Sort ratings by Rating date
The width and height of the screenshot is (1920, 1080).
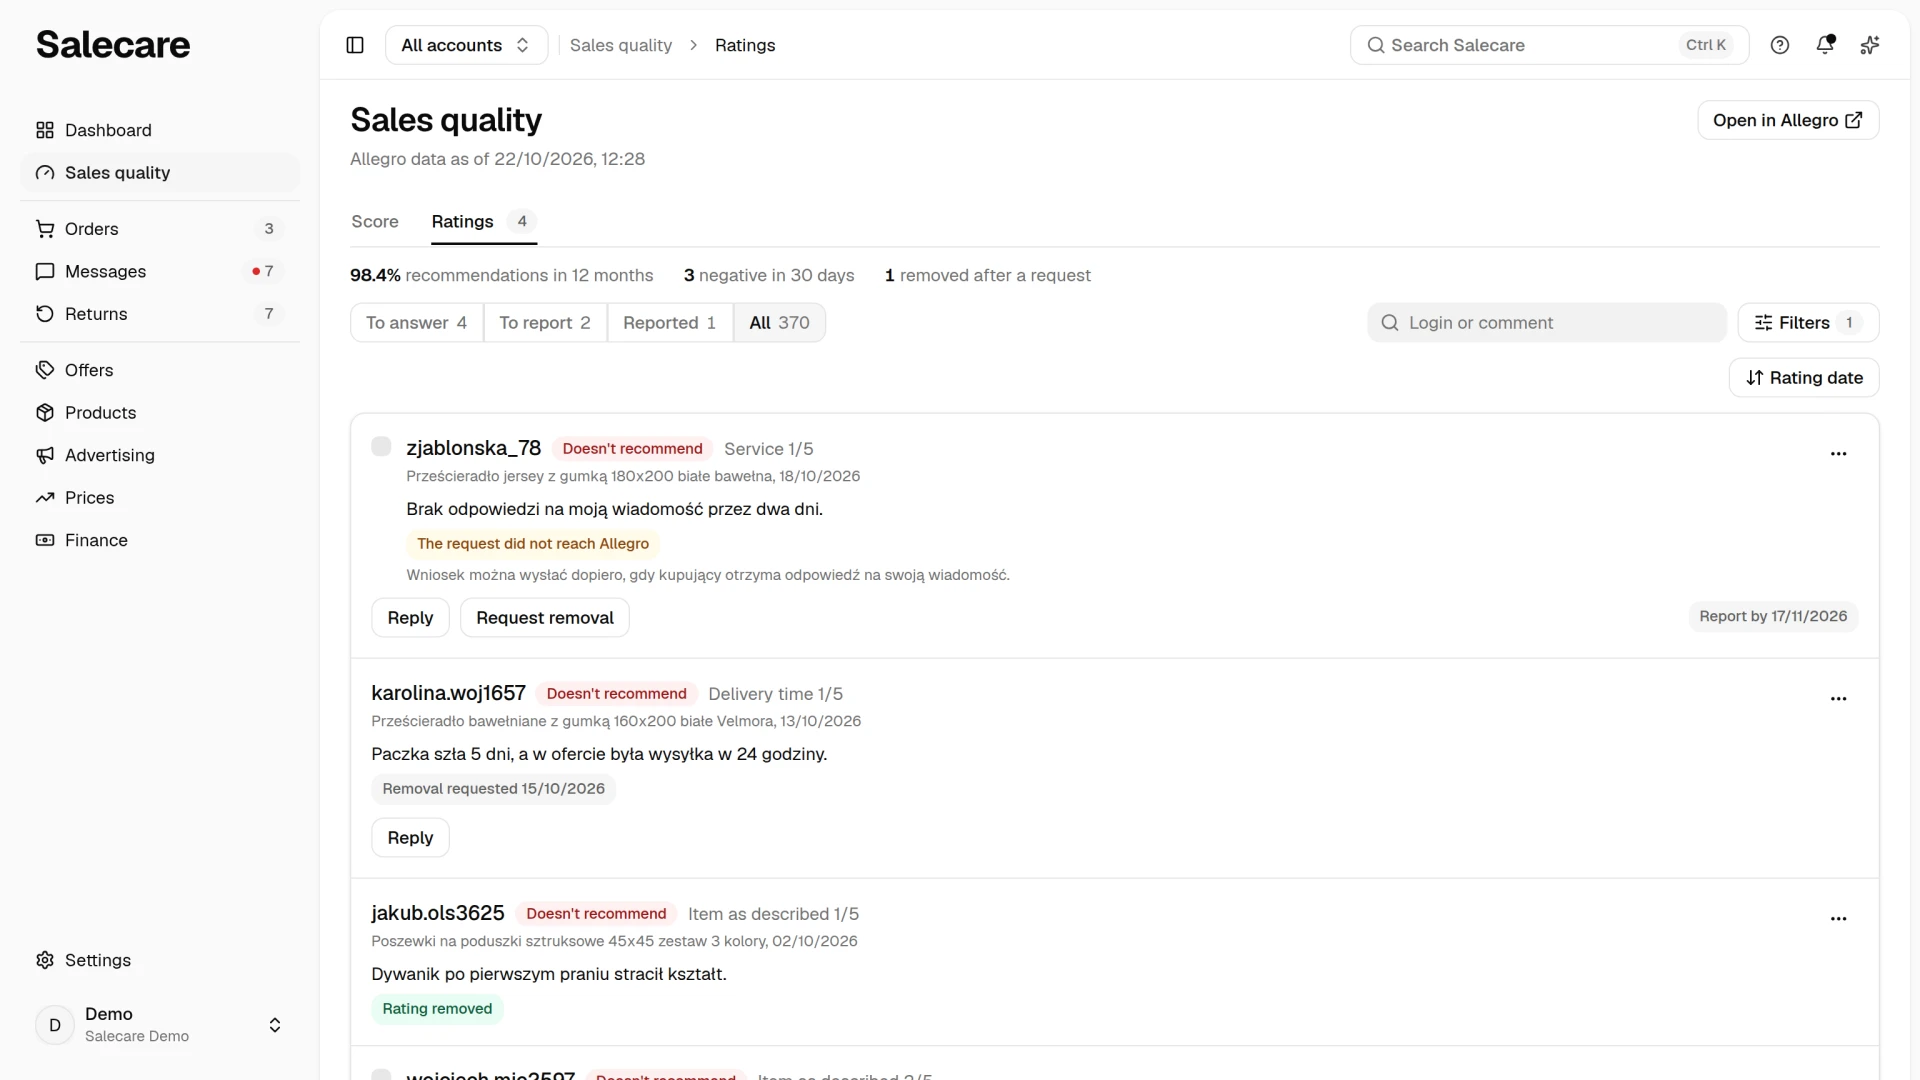[1804, 378]
